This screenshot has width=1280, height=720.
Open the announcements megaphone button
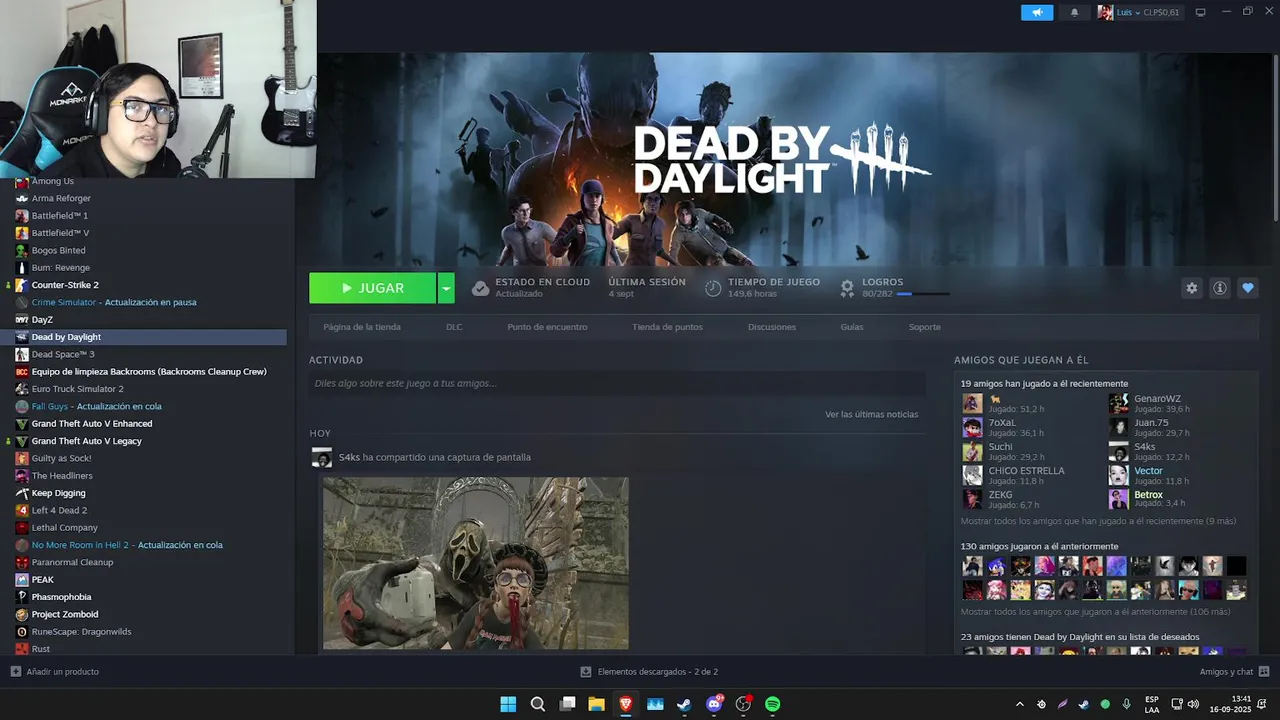pos(1037,12)
